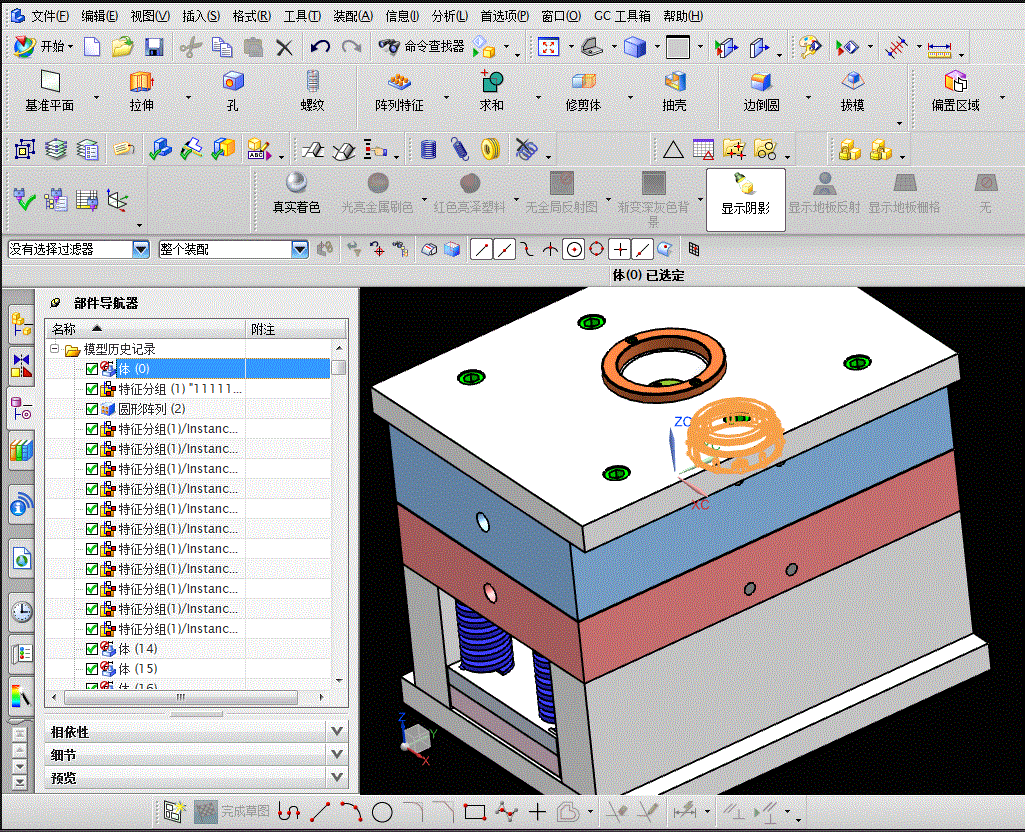Image resolution: width=1025 pixels, height=832 pixels.
Task: Select the Extrude (拉伸) tool
Action: [141, 92]
